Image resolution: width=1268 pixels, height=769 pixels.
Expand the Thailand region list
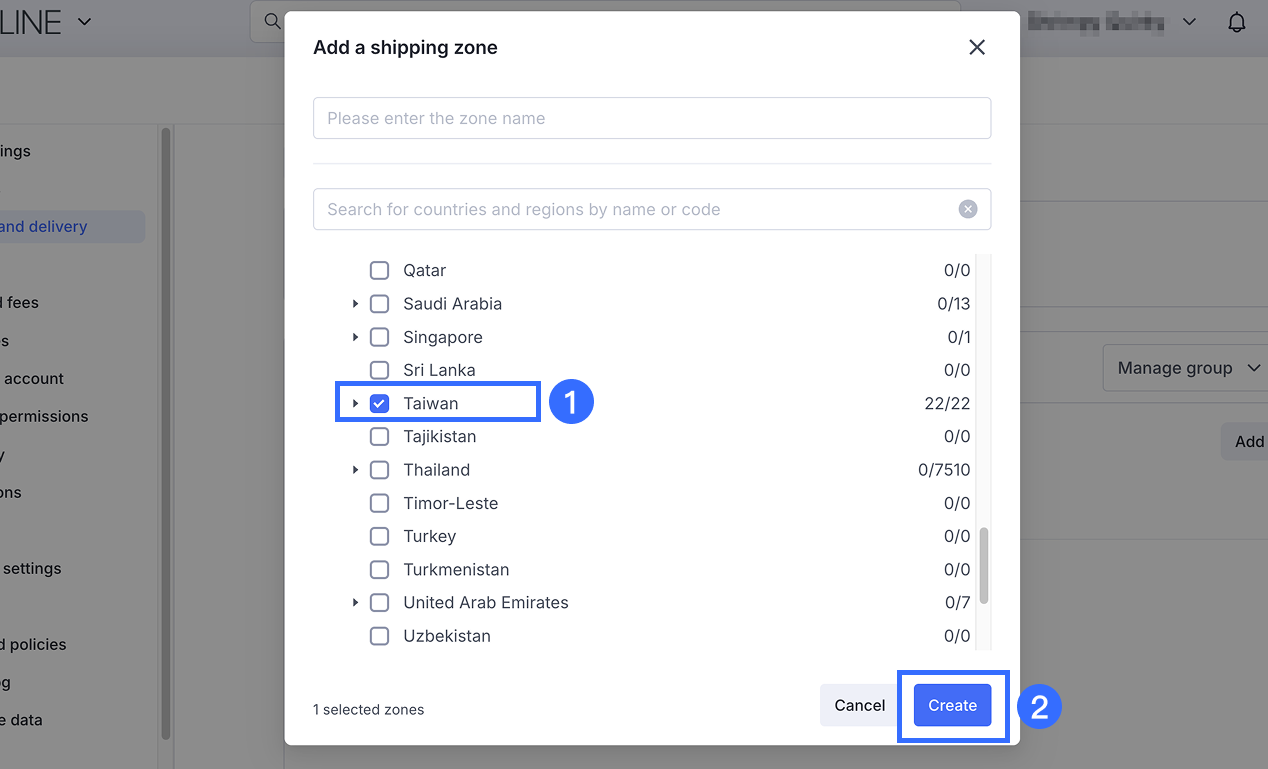[355, 470]
